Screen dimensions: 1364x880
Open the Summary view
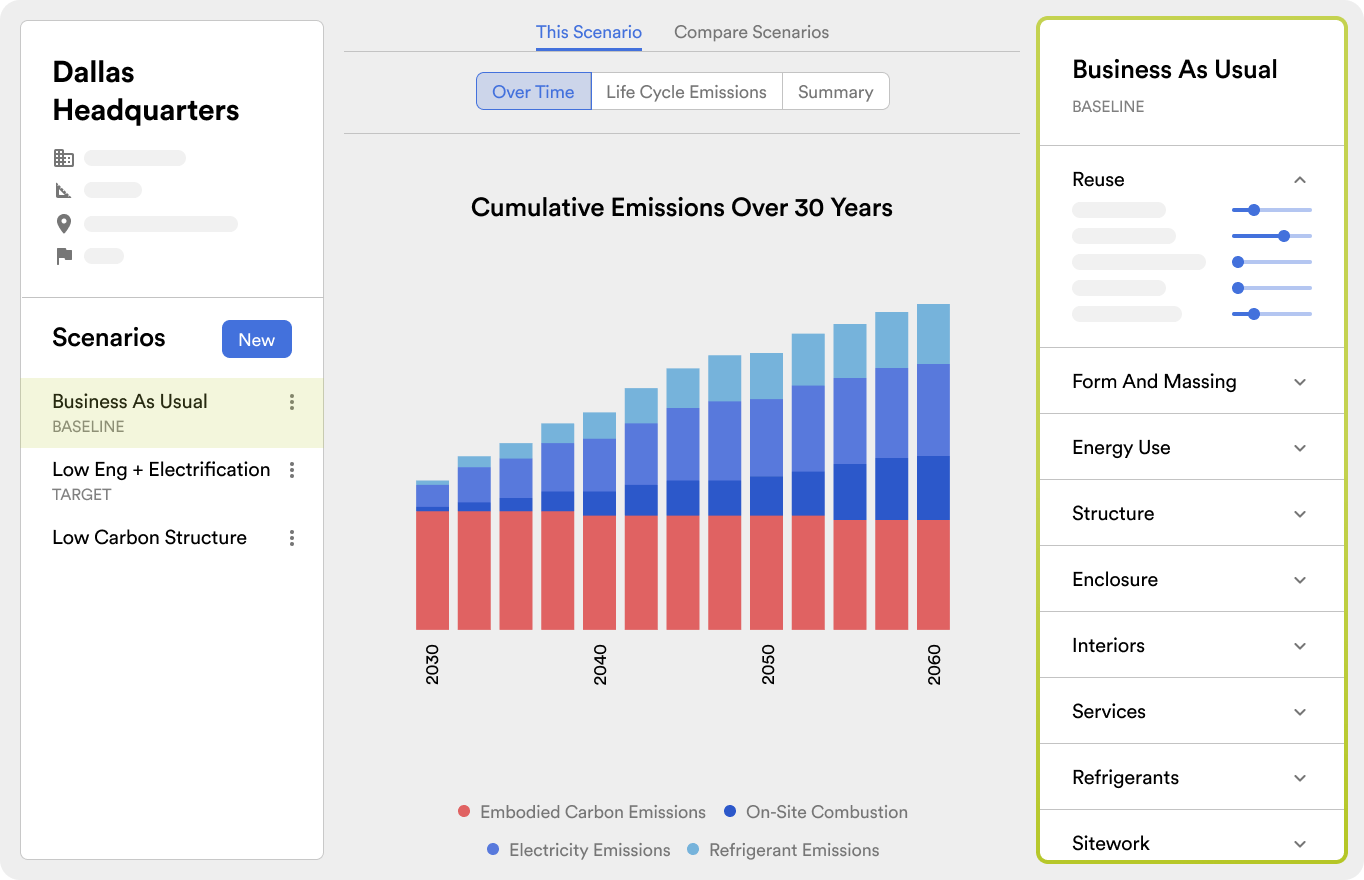[x=835, y=92]
